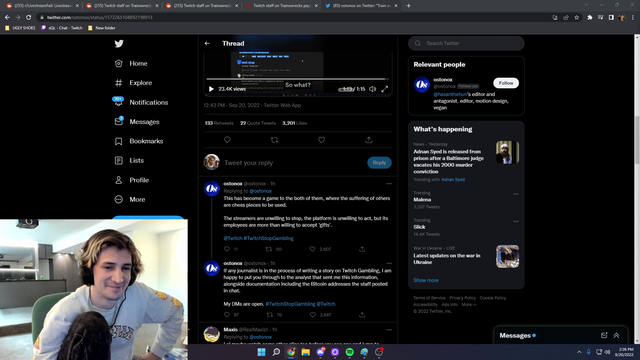
Task: Open the More menu in sidebar
Action: 130,200
